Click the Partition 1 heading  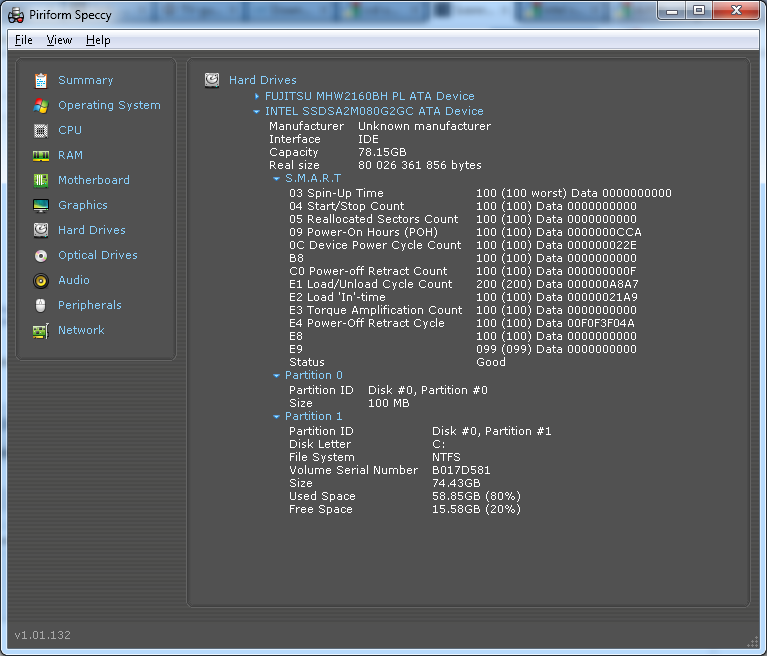pos(314,416)
